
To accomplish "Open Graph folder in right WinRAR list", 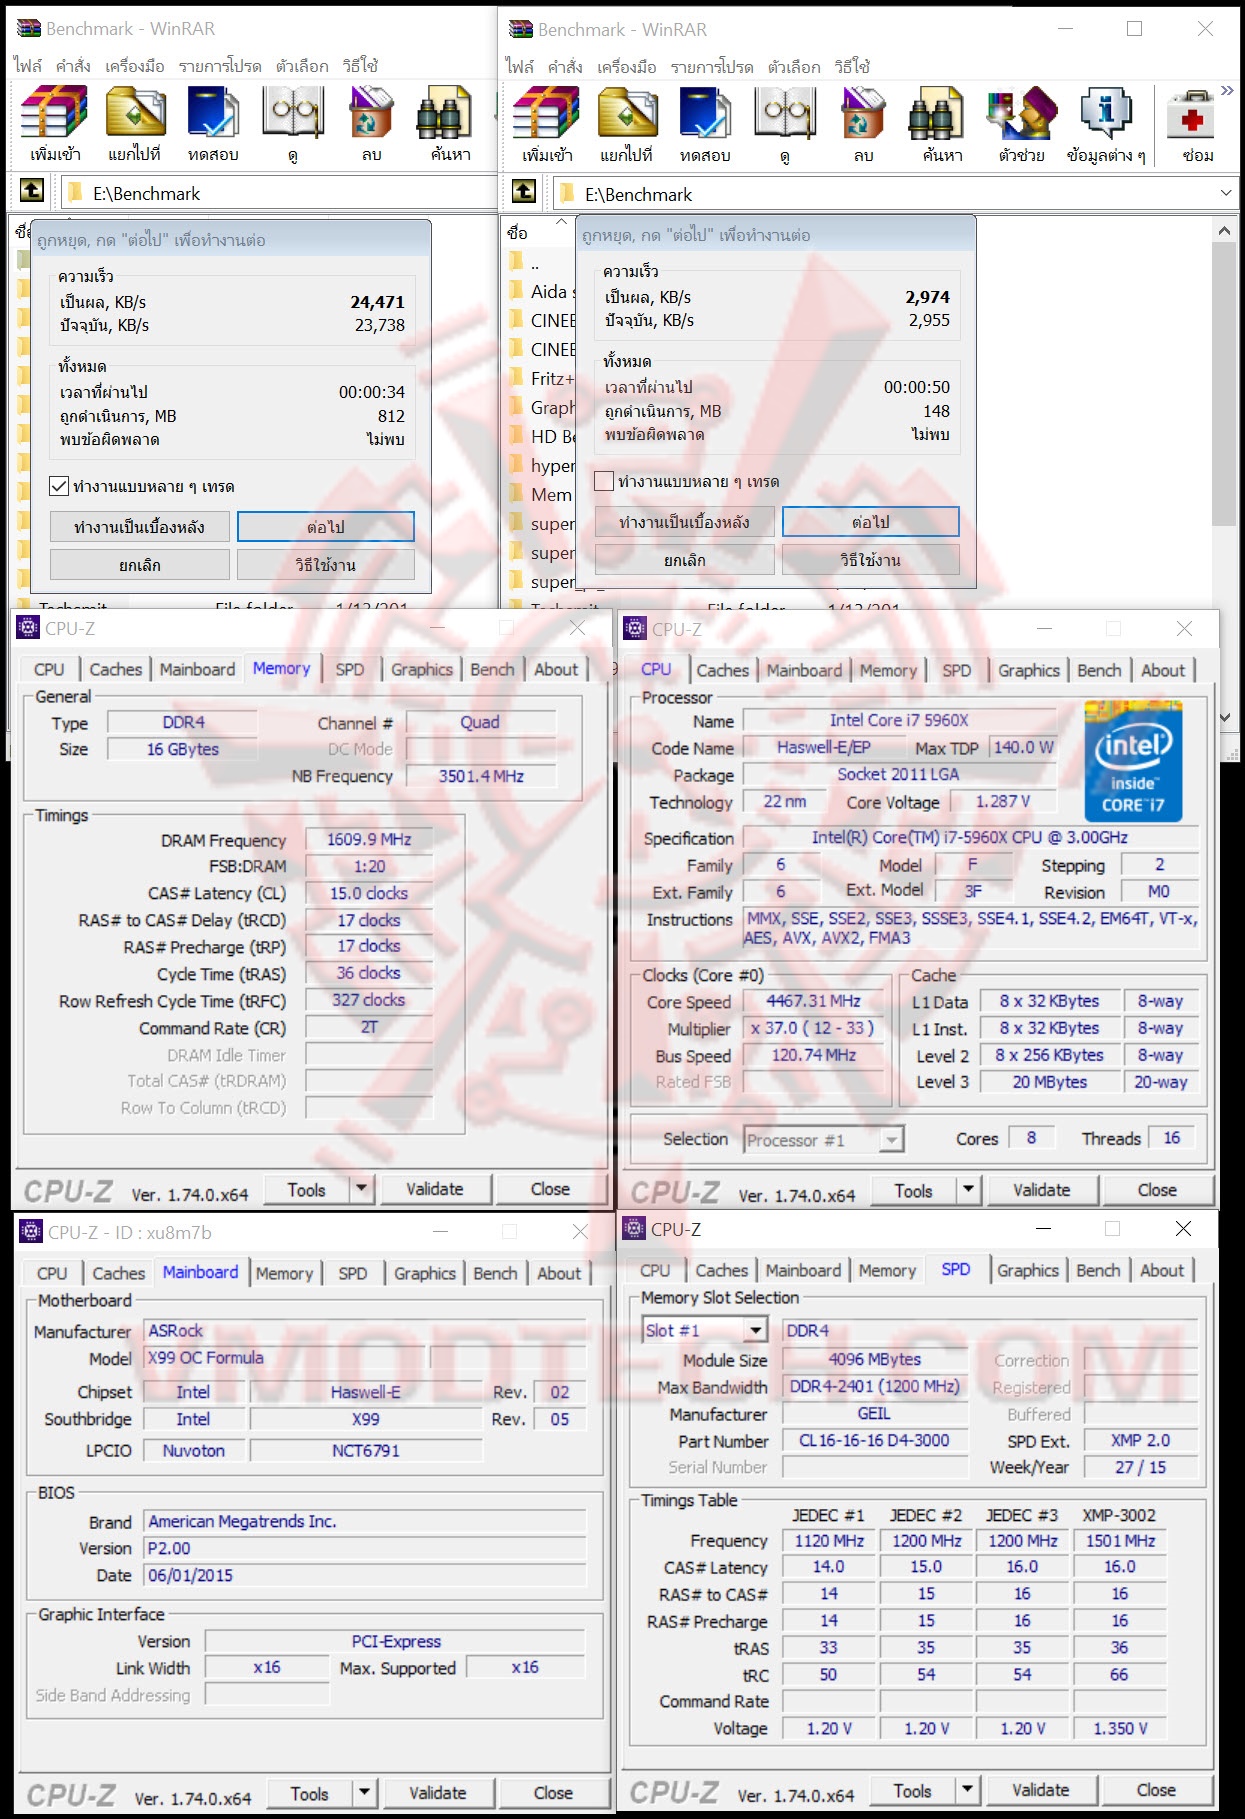I will 541,407.
